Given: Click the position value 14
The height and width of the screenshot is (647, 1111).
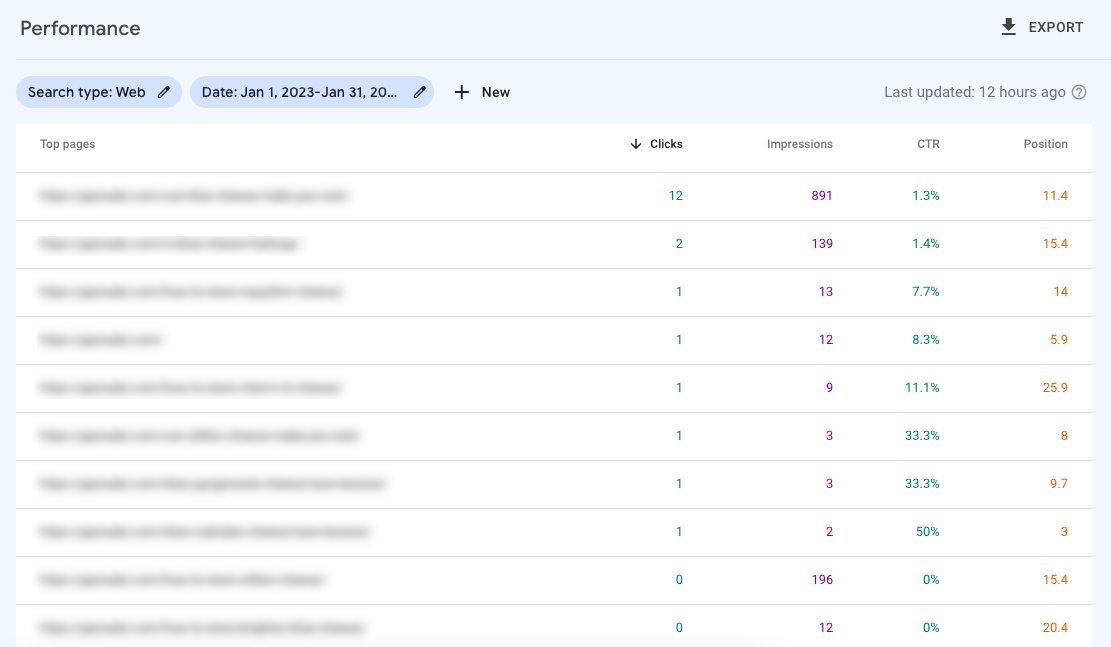Looking at the screenshot, I should (1061, 291).
